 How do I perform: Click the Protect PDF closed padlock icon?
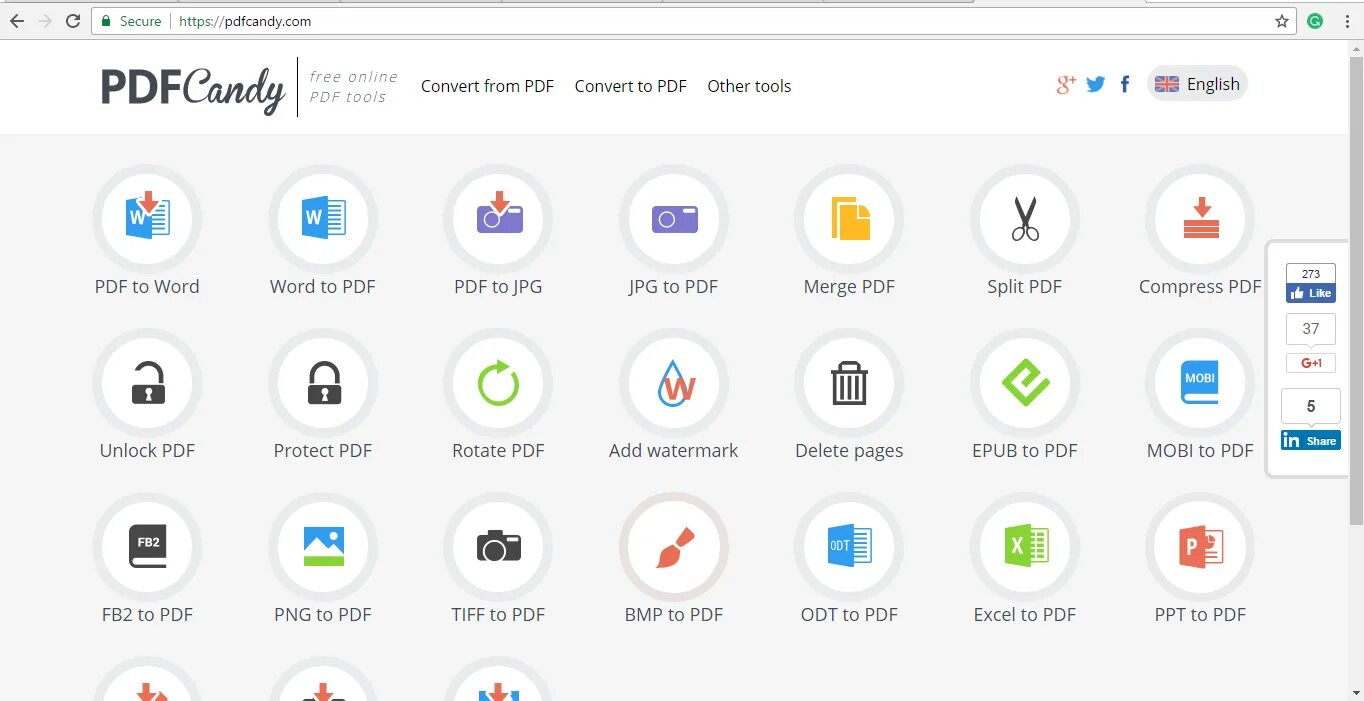(x=323, y=383)
